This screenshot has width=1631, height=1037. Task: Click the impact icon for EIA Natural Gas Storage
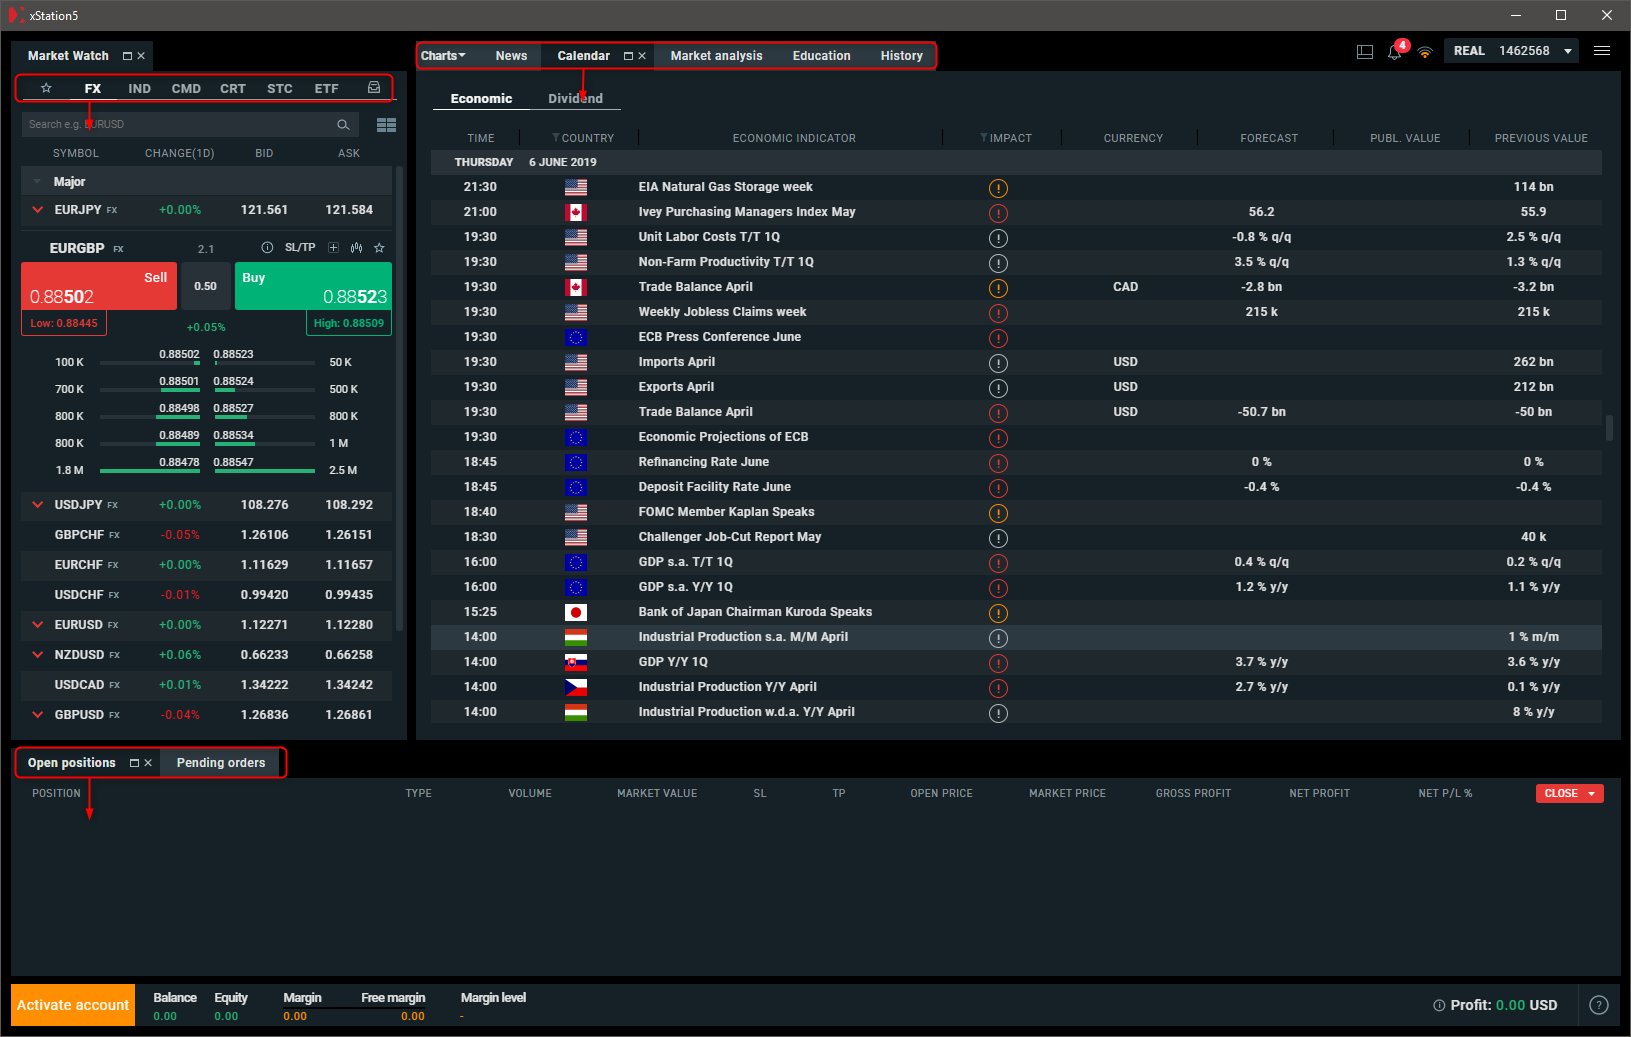pyautogui.click(x=998, y=187)
